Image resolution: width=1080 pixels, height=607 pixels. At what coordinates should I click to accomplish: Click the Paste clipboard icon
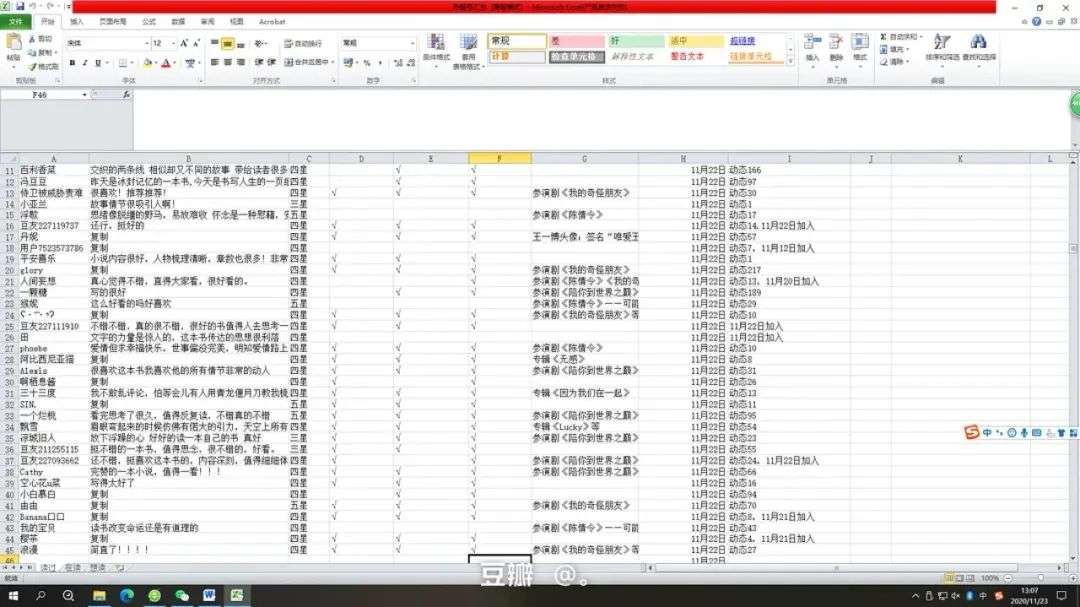pyautogui.click(x=13, y=43)
